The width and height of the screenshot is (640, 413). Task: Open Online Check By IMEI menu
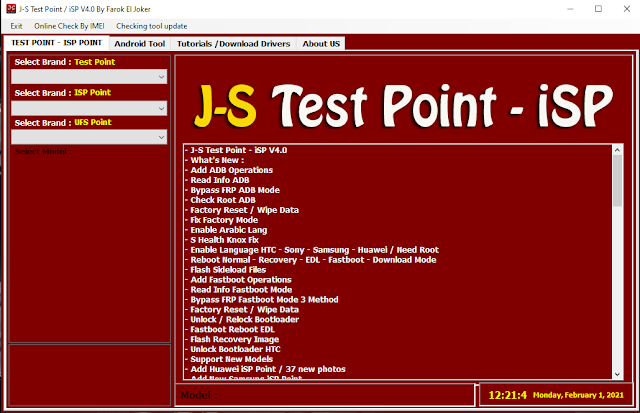[69, 26]
